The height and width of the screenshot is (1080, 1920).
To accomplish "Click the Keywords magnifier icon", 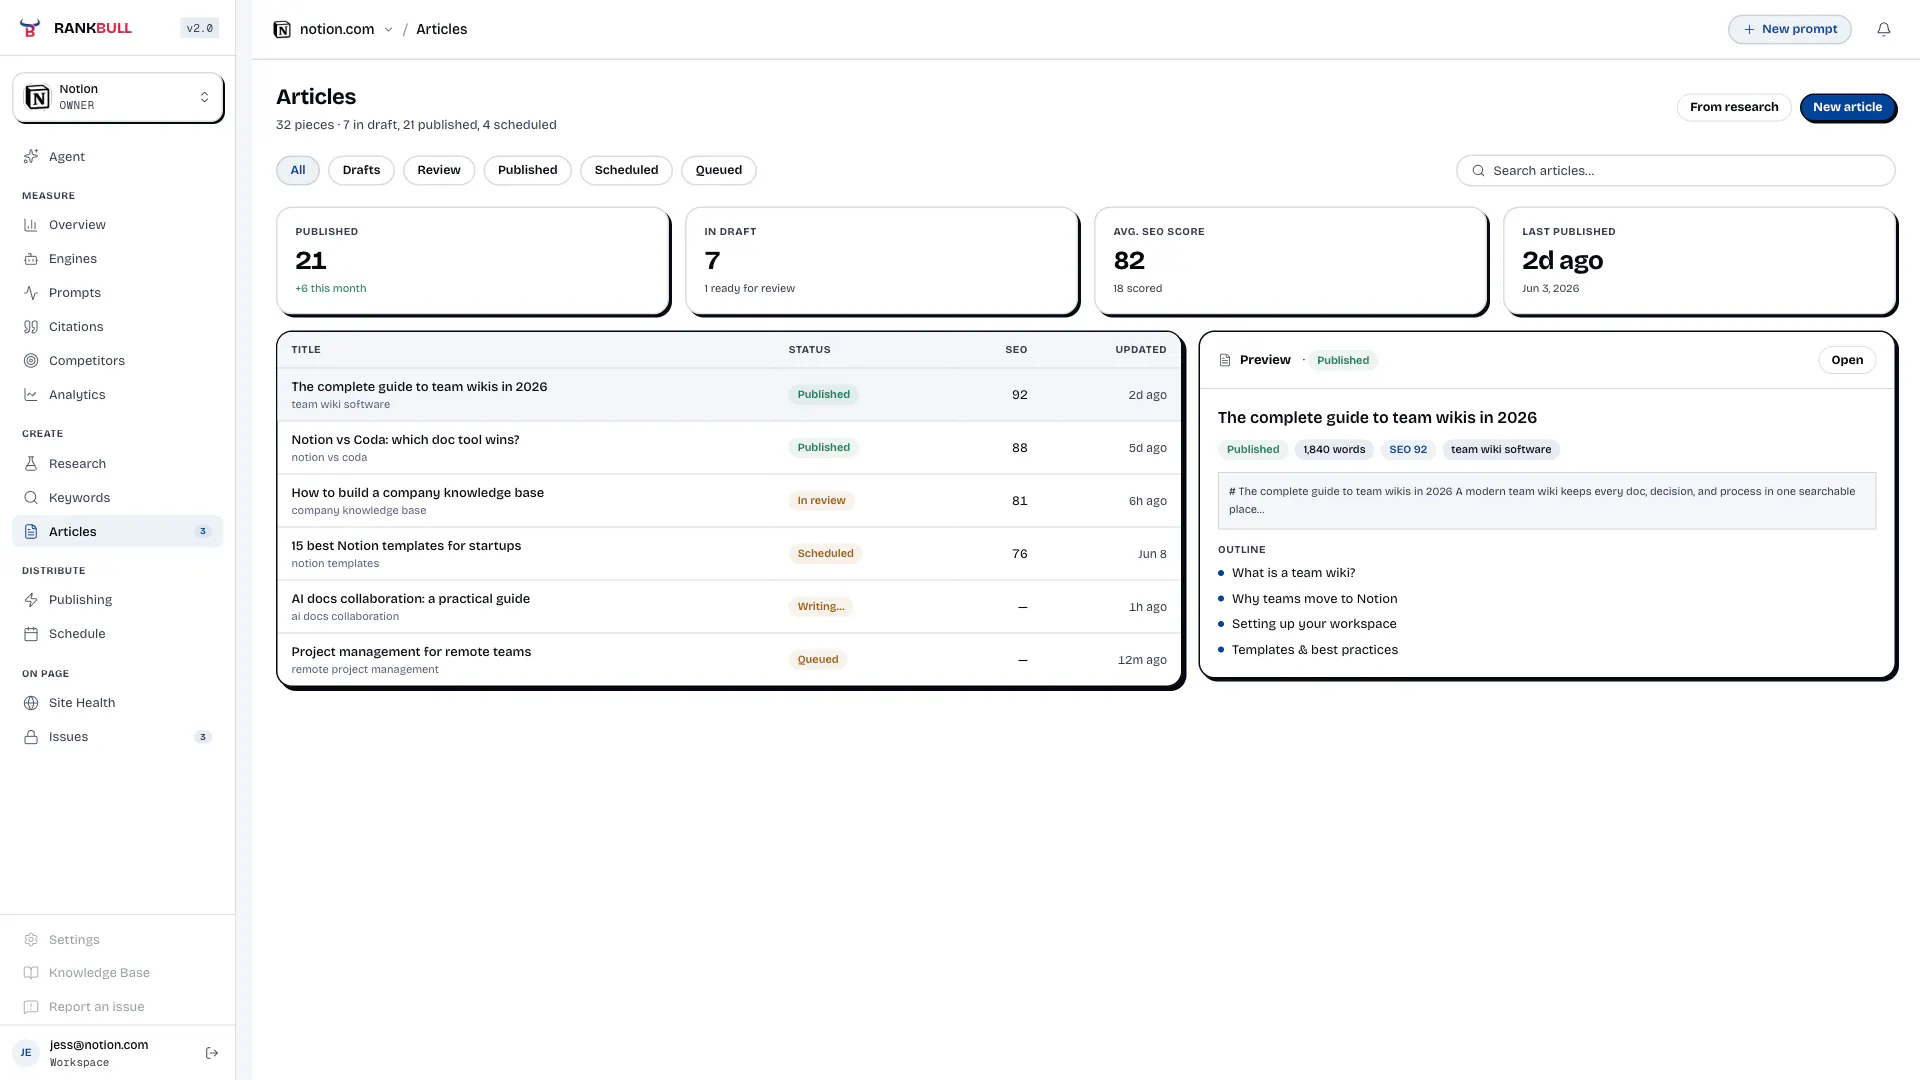I will pos(31,498).
